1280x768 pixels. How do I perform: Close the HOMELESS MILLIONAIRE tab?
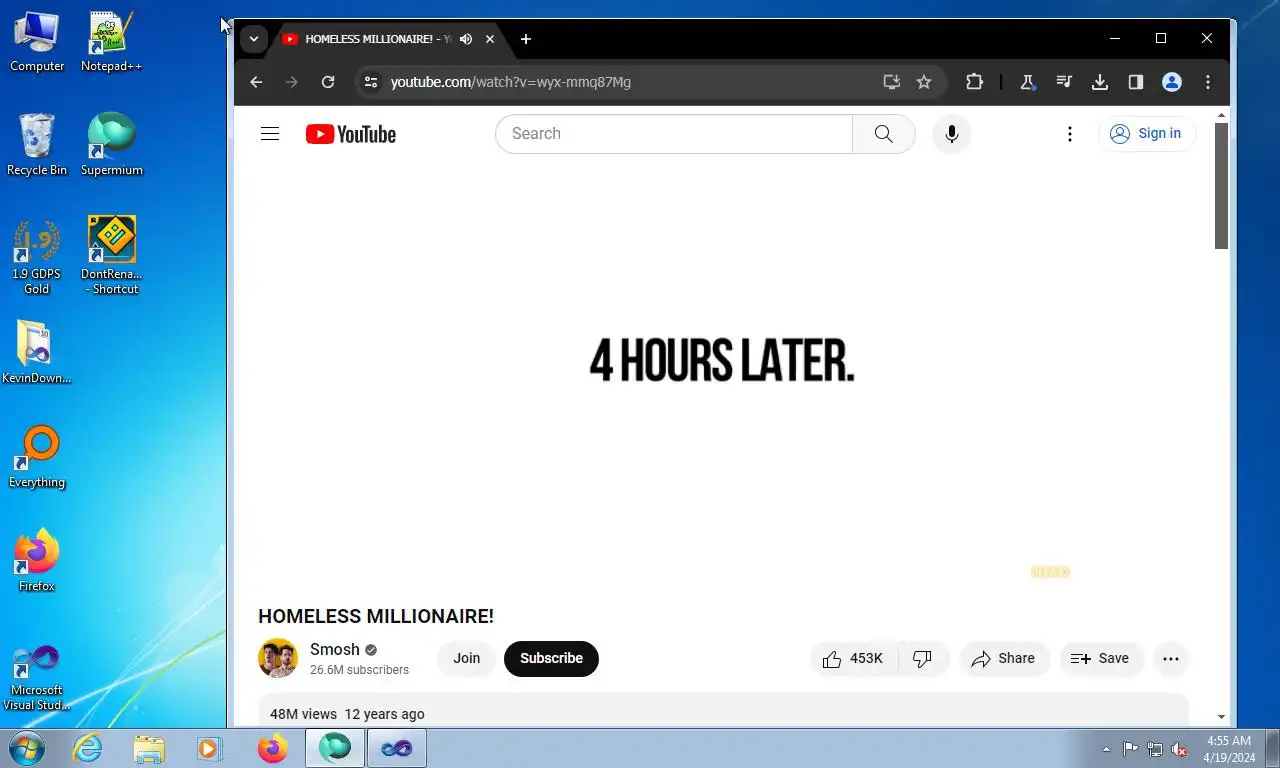[x=490, y=39]
